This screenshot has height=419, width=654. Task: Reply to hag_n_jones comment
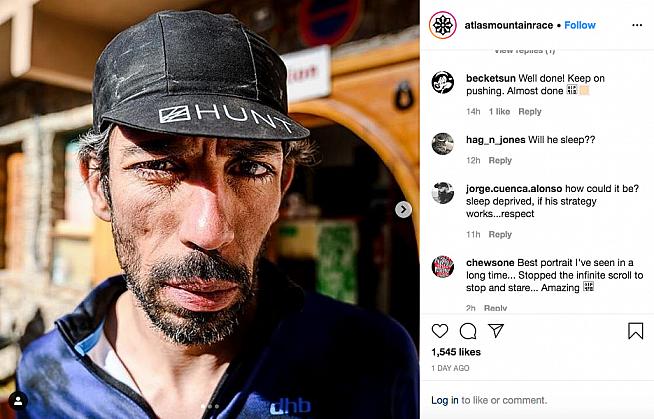tap(500, 160)
